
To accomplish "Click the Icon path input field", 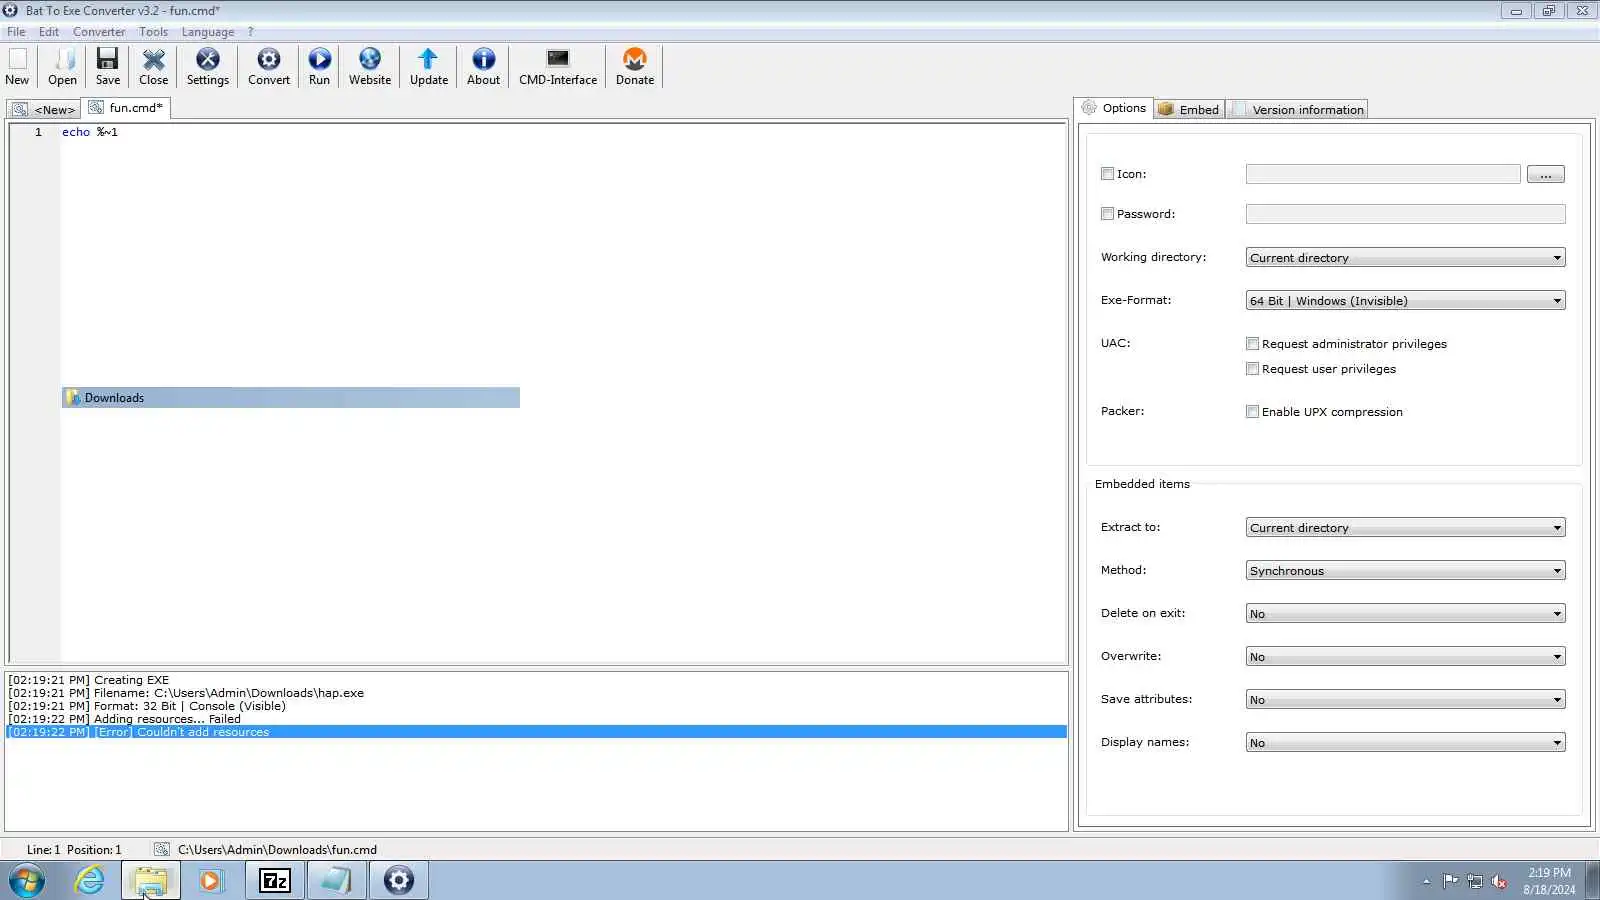I will pos(1383,174).
